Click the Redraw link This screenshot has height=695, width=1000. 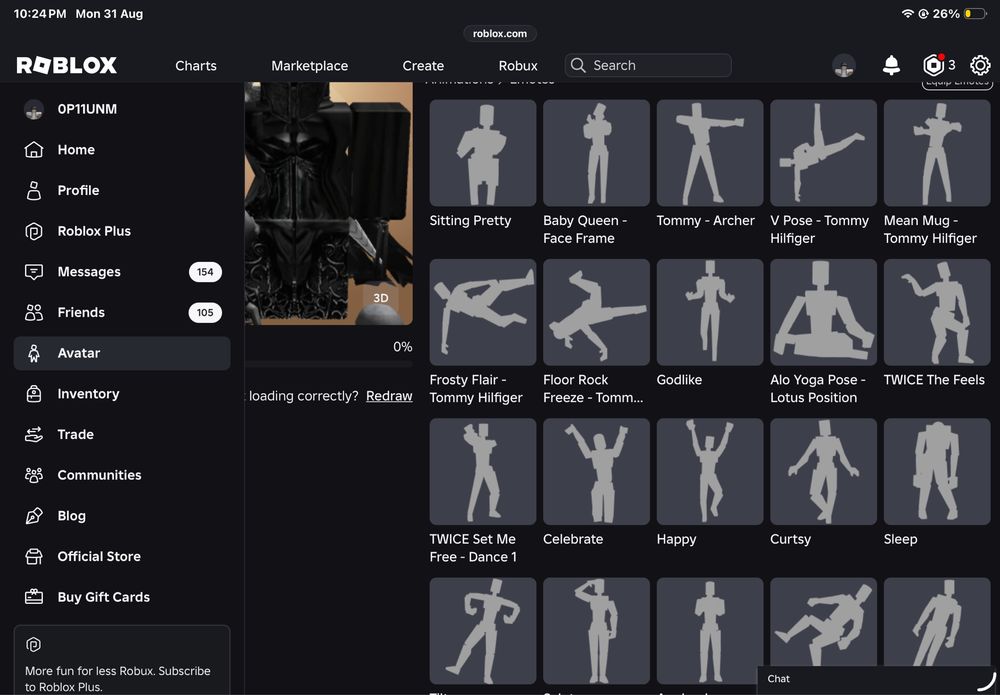389,396
